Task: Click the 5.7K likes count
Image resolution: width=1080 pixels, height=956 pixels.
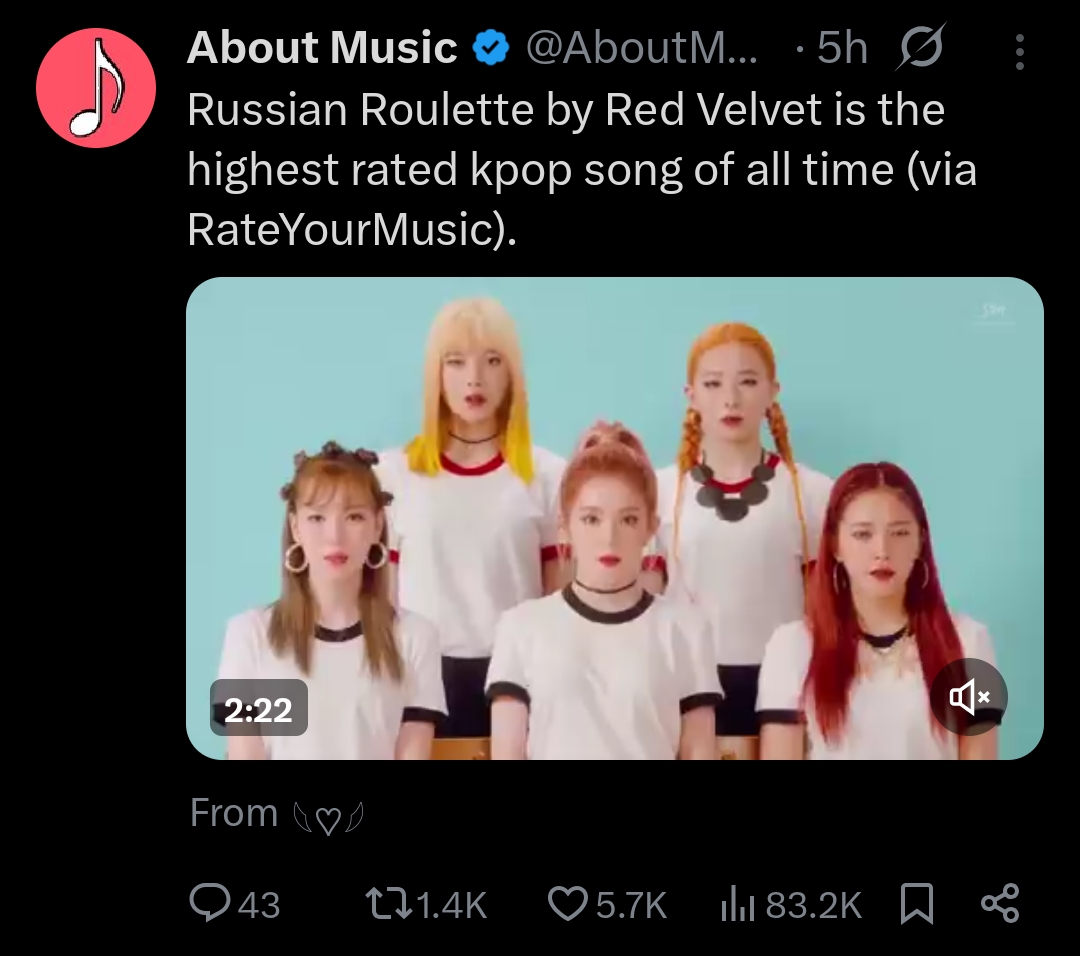Action: (631, 905)
